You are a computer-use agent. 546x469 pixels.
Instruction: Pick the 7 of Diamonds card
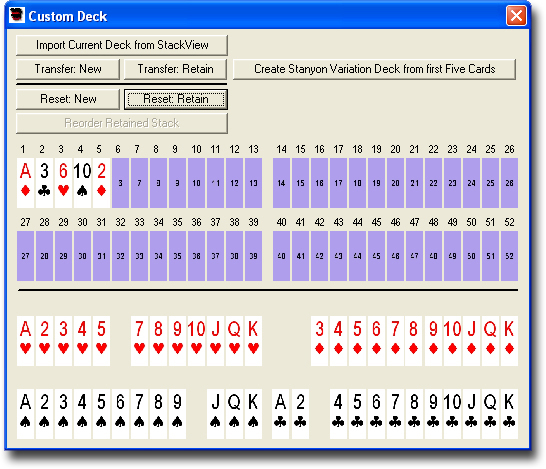[x=395, y=341]
